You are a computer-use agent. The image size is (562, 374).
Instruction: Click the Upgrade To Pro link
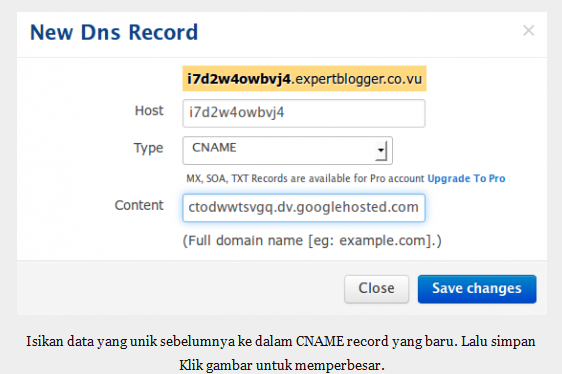tap(466, 178)
